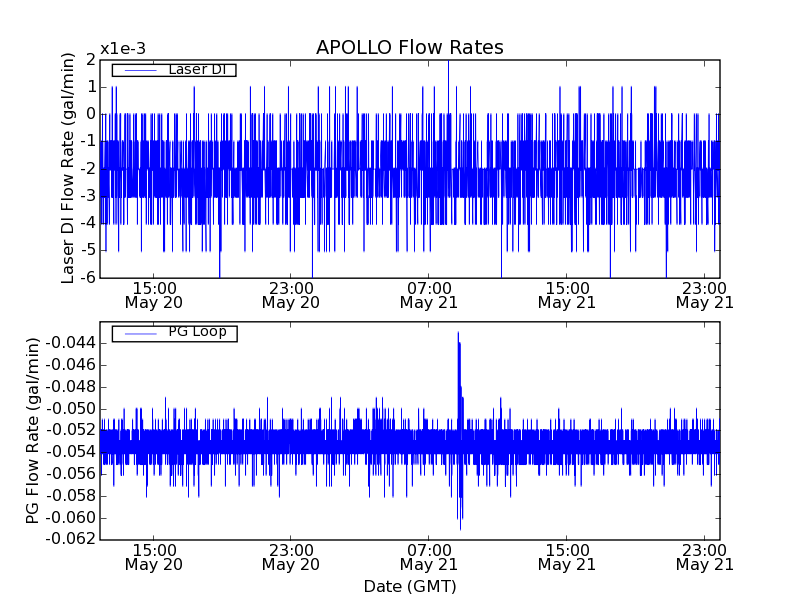Select the Laser DI legend label
The image size is (800, 600).
(197, 69)
